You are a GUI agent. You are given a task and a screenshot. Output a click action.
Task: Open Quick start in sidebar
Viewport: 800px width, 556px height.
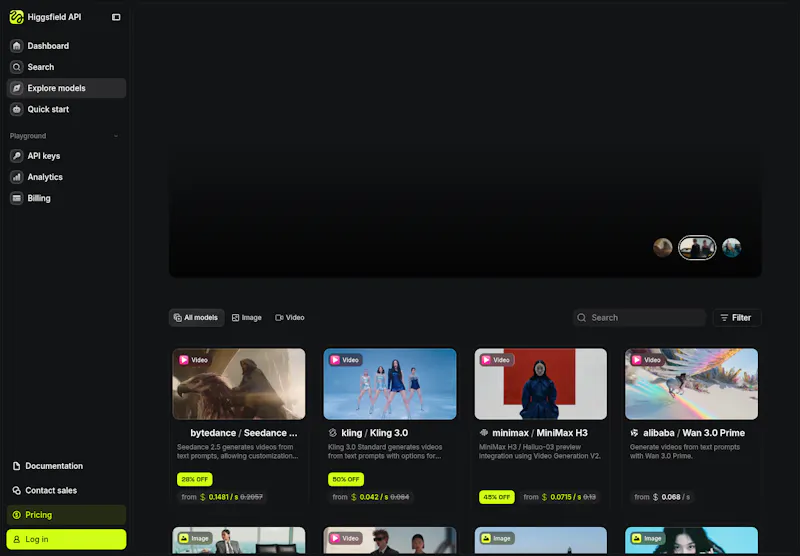tap(66, 109)
